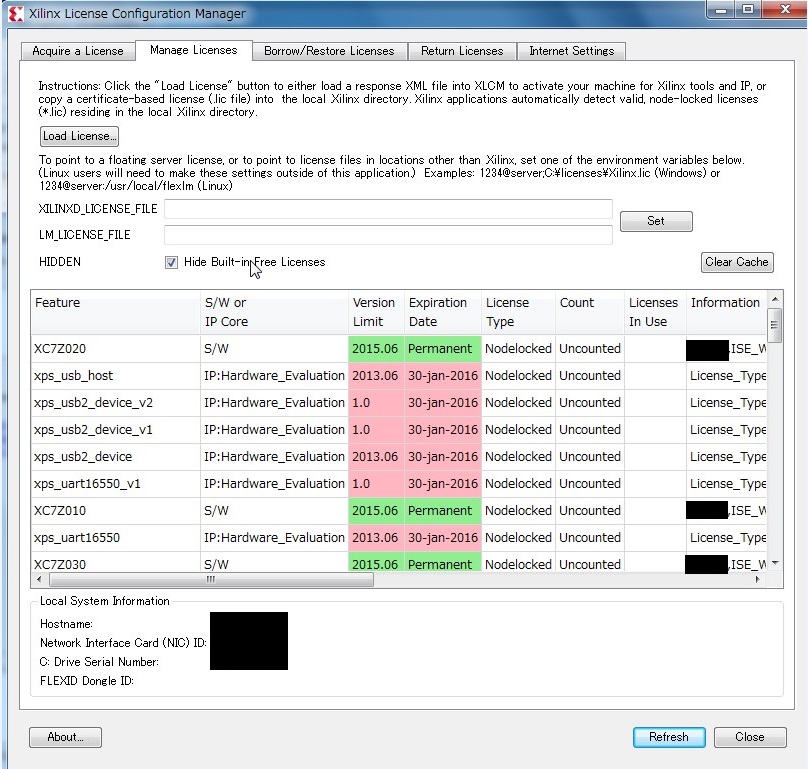The height and width of the screenshot is (769, 808).
Task: Click Nodelocked license type for XC7Z010
Action: (x=518, y=511)
